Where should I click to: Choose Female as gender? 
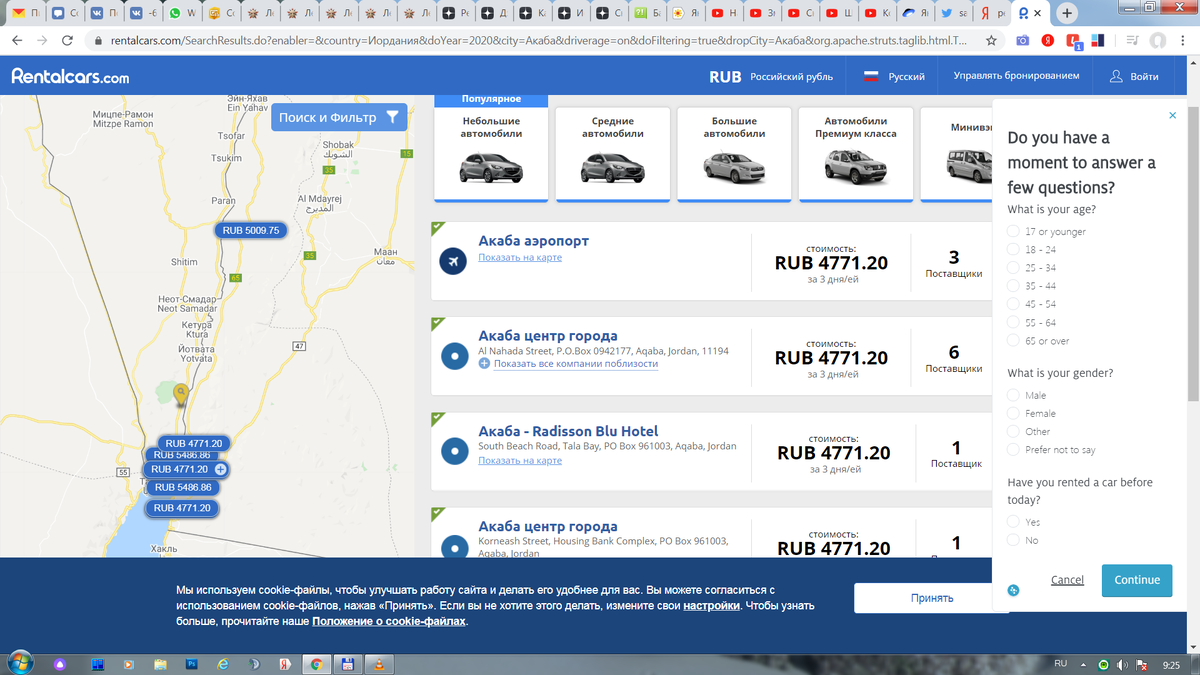click(1013, 413)
